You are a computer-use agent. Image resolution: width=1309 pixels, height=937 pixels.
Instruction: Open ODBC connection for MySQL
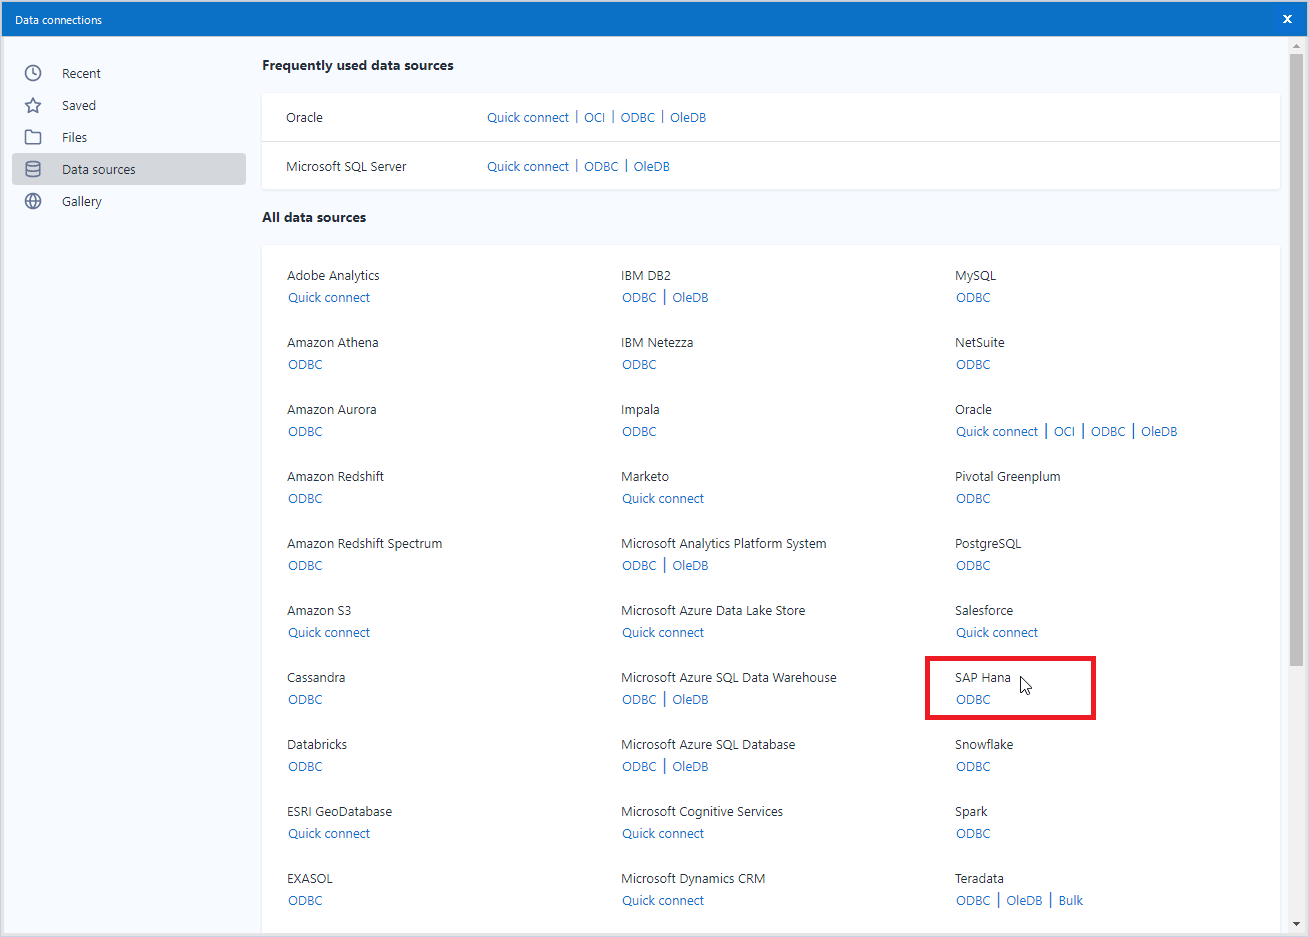[972, 297]
